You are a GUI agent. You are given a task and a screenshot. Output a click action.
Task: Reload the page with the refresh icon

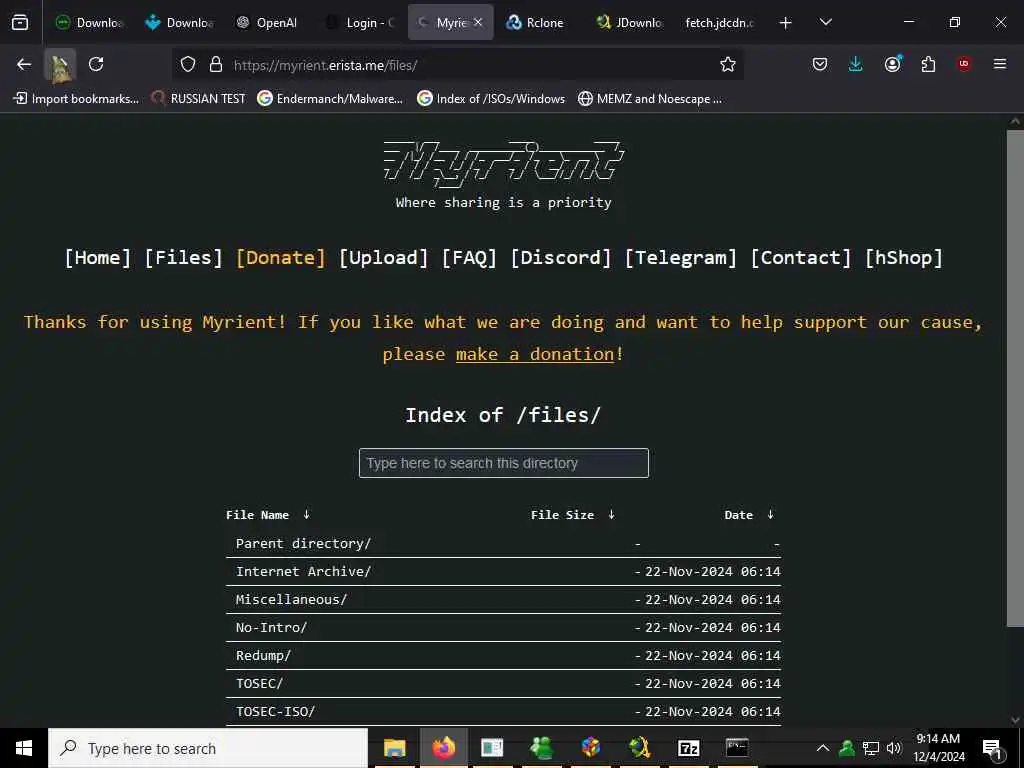(x=96, y=64)
